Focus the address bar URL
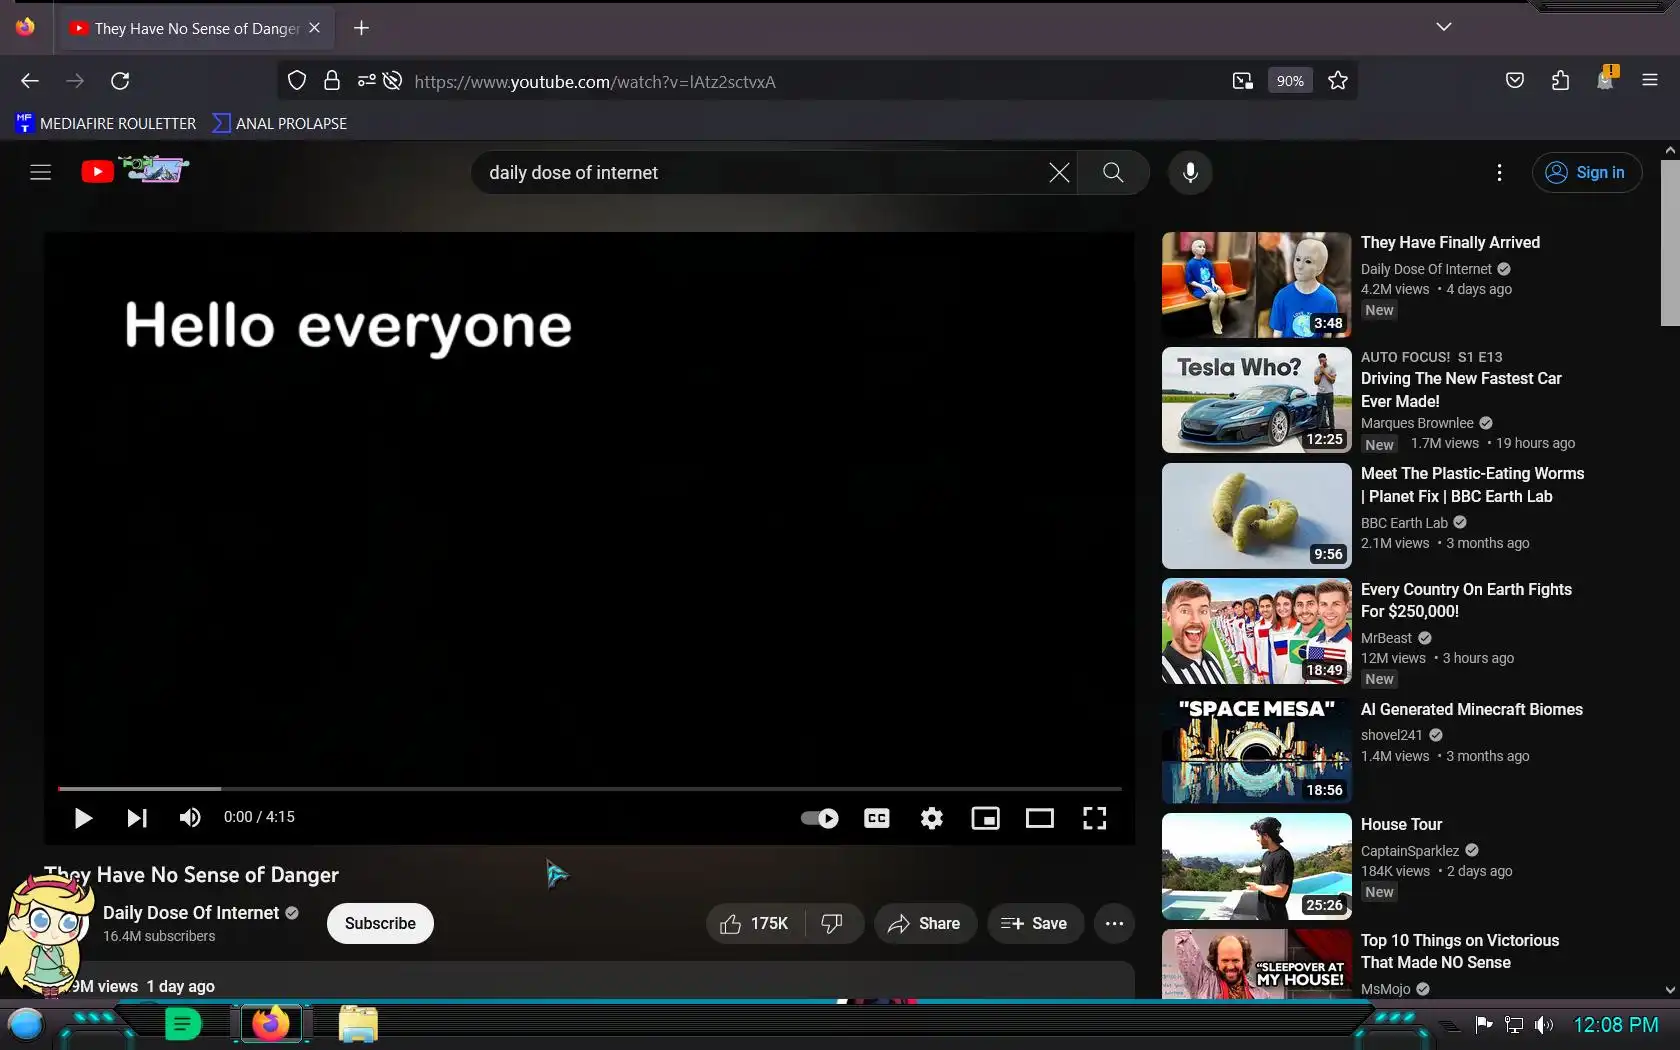This screenshot has width=1680, height=1050. pyautogui.click(x=595, y=82)
